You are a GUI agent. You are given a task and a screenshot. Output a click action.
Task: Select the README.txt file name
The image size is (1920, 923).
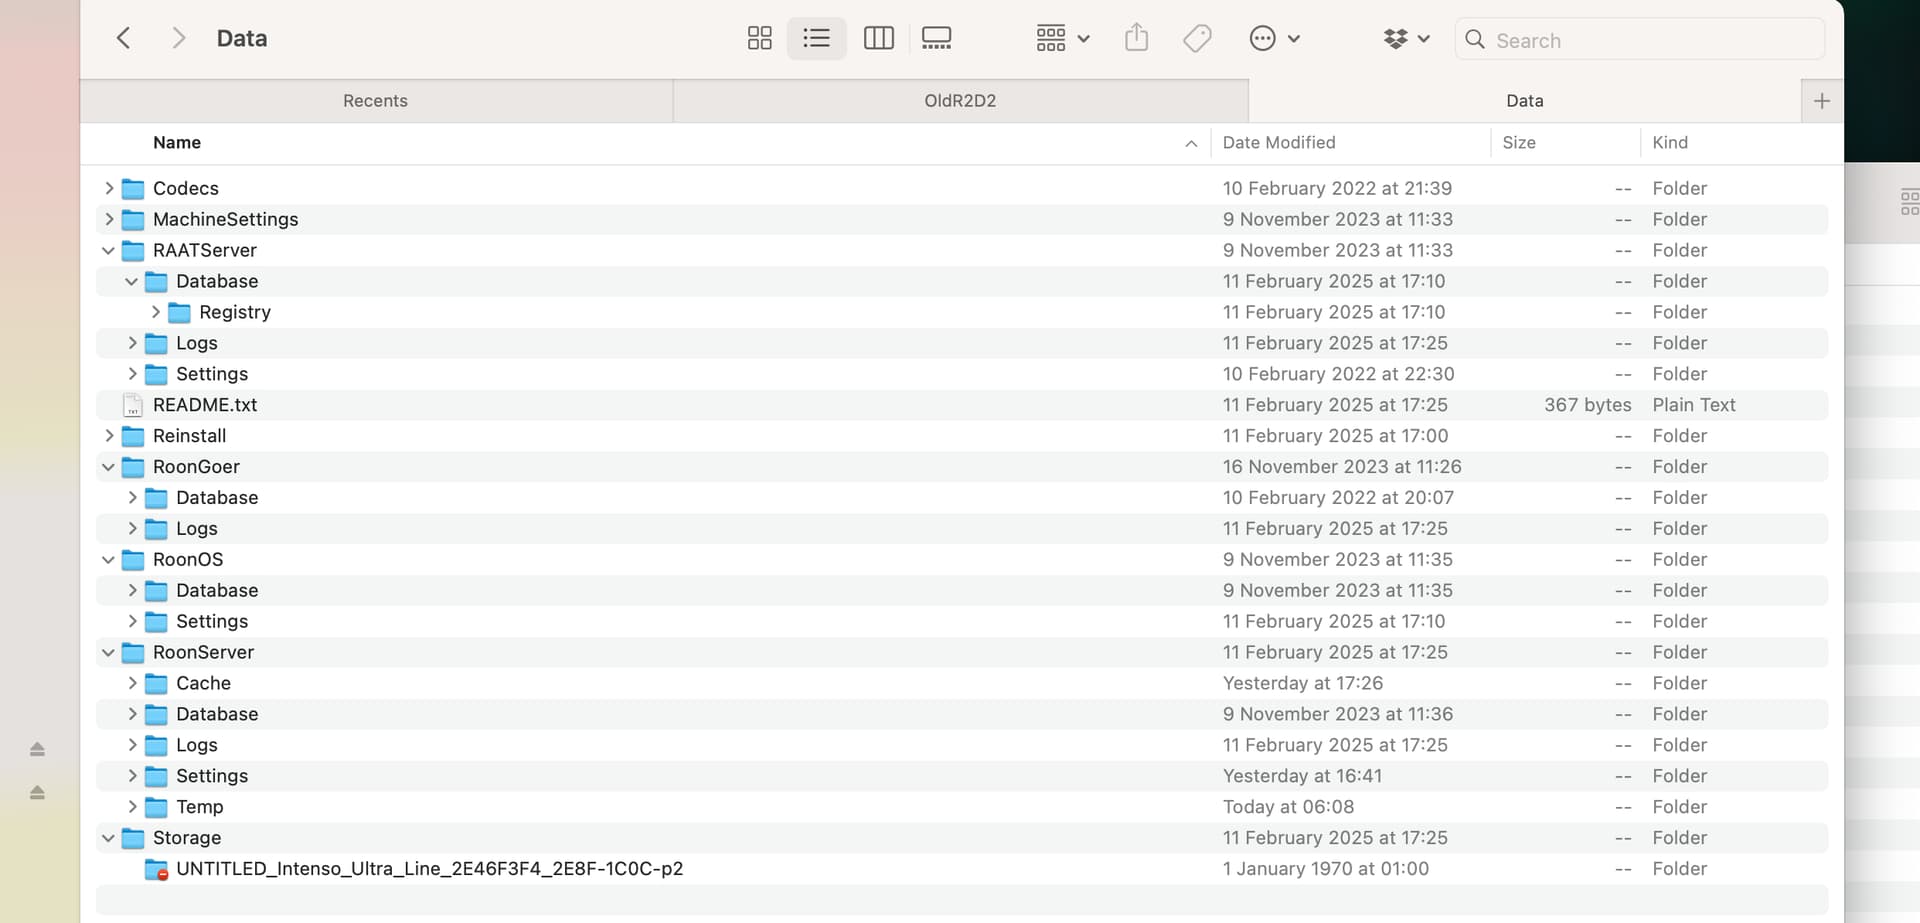(205, 405)
